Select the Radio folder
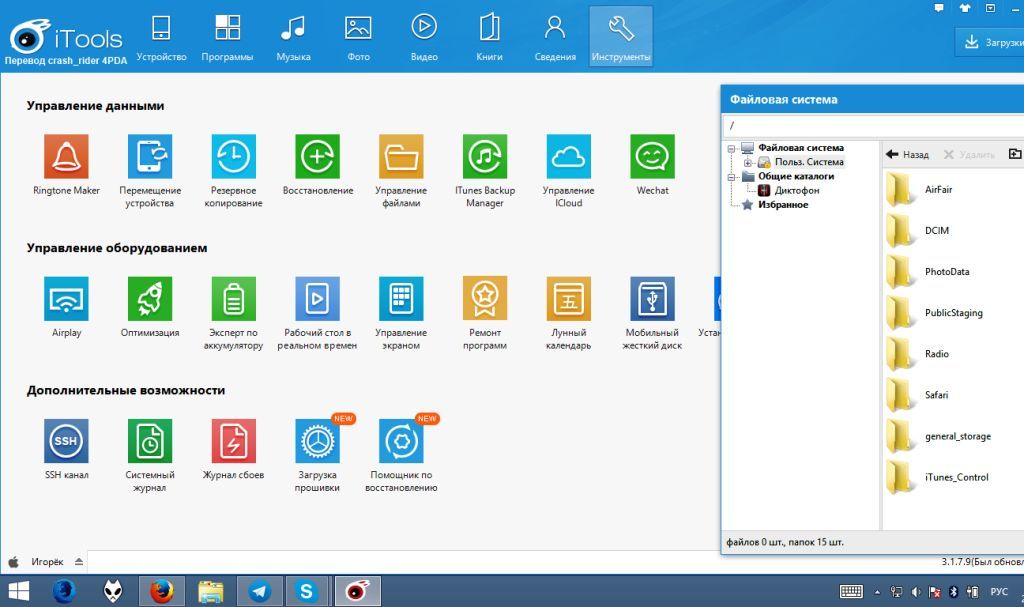This screenshot has width=1024, height=607. 936,354
